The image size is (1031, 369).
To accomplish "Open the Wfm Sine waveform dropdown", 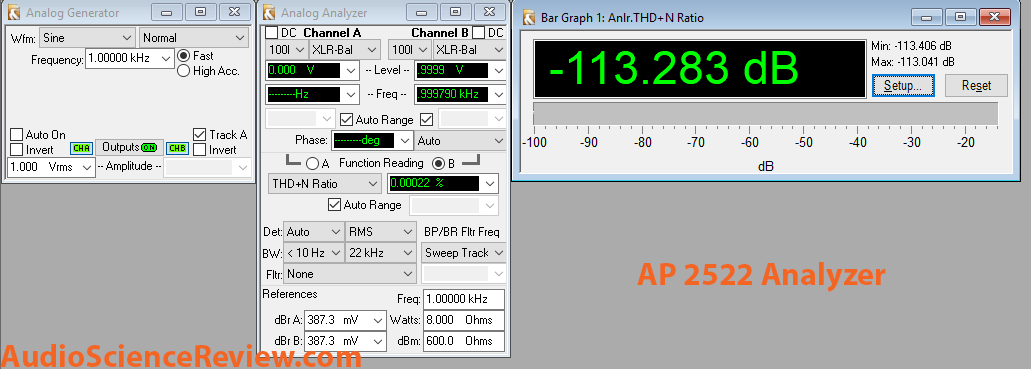I will [87, 38].
